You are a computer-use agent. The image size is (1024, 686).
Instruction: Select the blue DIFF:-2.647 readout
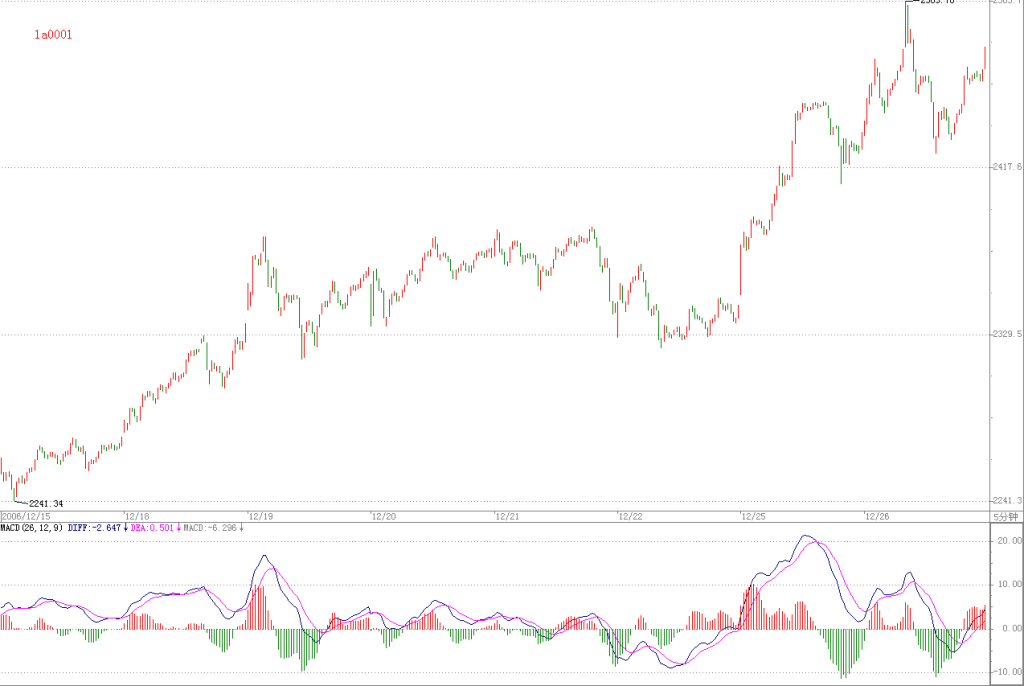click(x=95, y=527)
